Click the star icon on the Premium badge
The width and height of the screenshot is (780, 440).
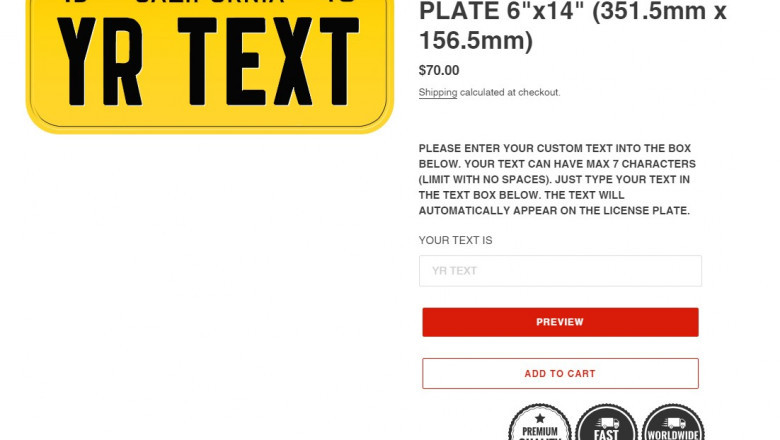[540, 418]
